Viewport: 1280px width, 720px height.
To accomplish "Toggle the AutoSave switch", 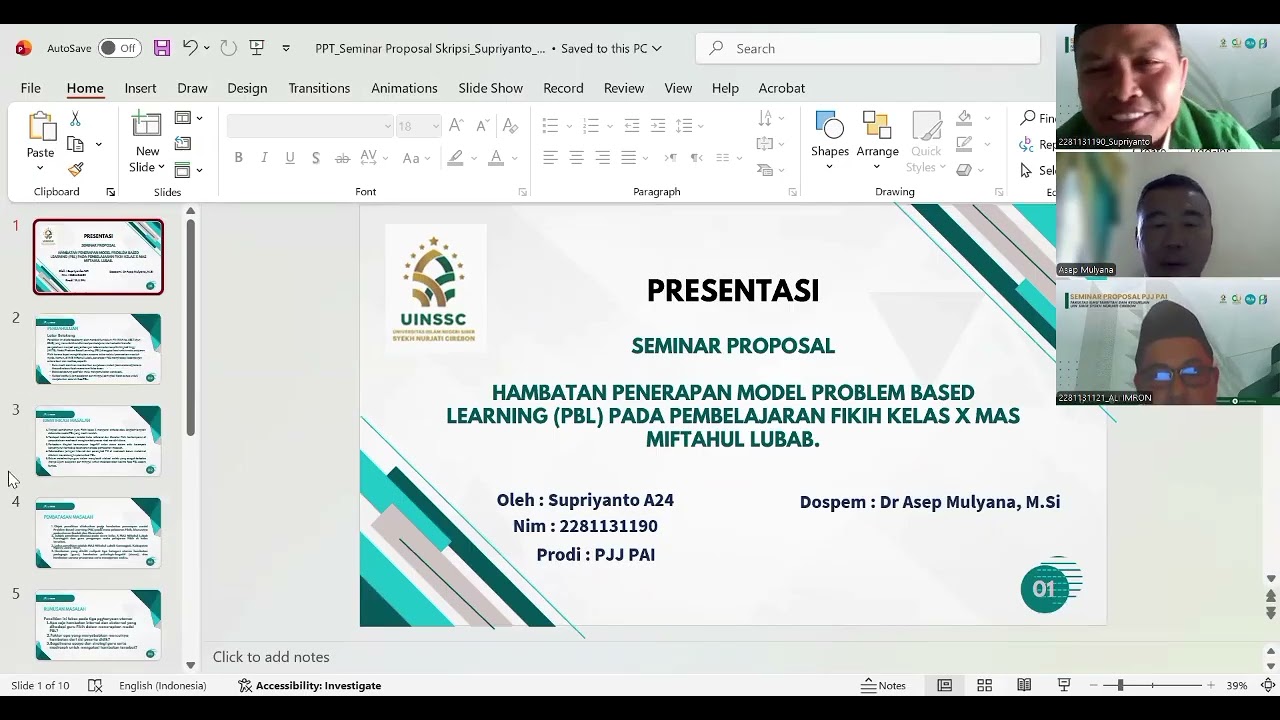I will (120, 48).
